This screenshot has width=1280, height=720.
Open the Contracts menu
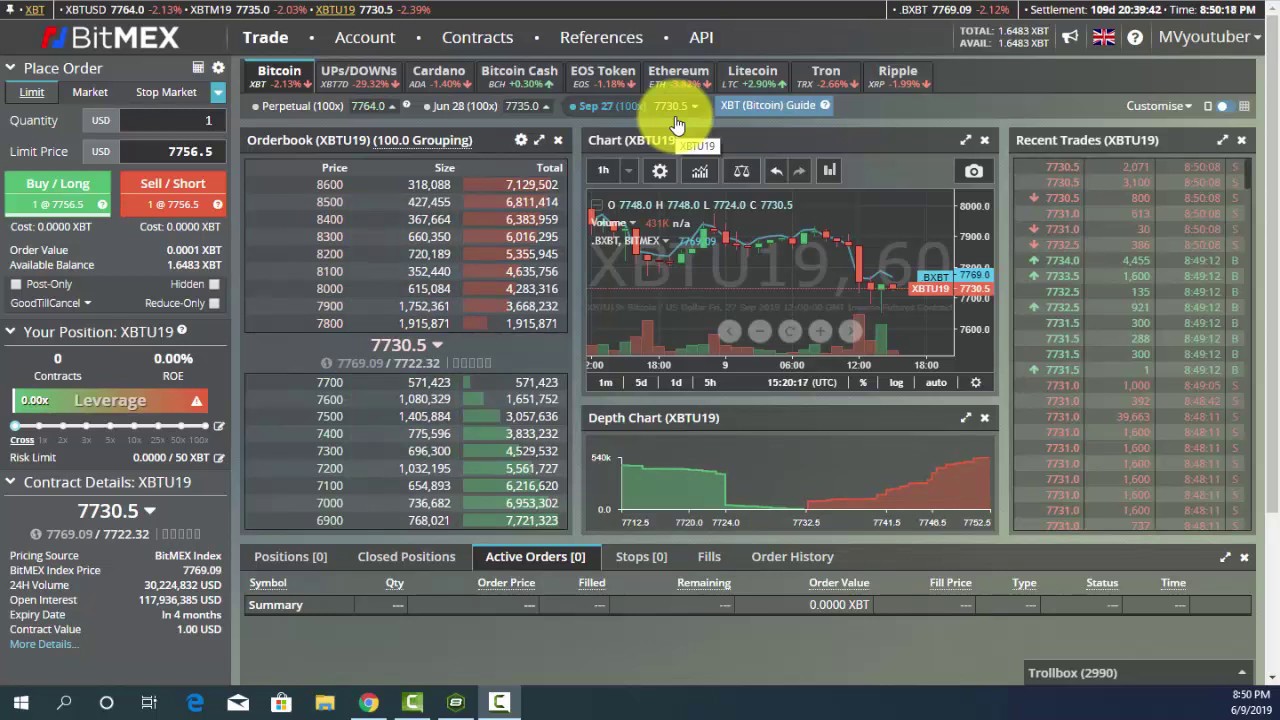point(477,37)
